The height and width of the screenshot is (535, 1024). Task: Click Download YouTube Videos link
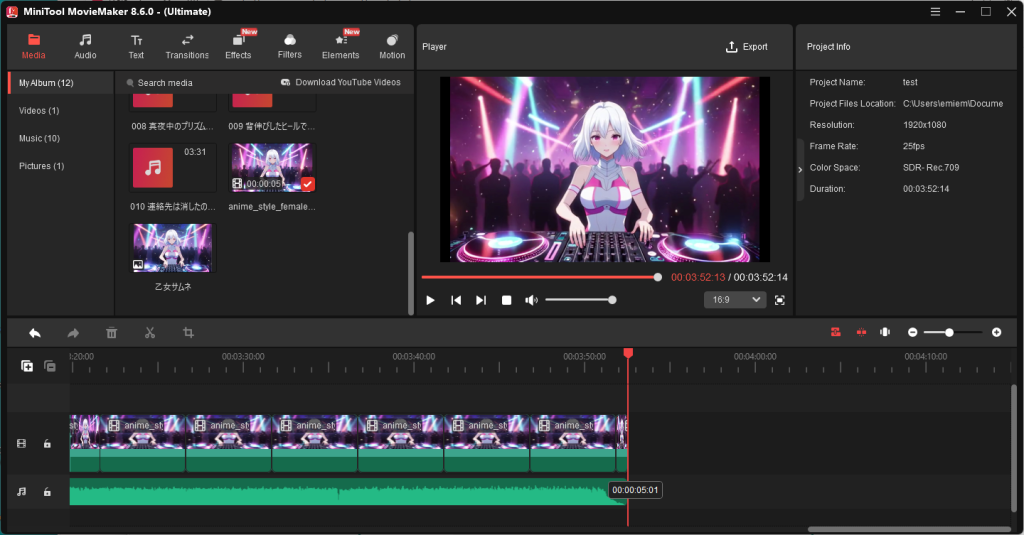[x=341, y=82]
